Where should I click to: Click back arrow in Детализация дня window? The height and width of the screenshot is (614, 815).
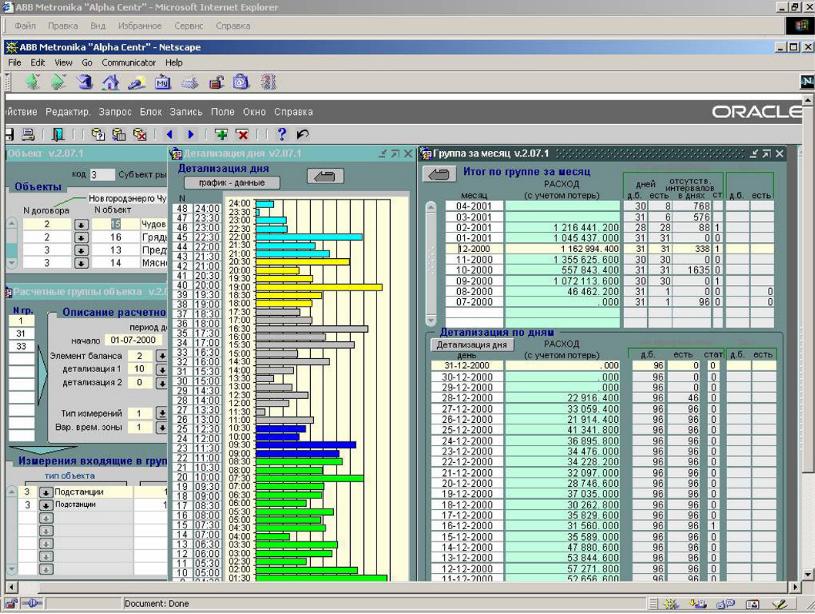325,176
